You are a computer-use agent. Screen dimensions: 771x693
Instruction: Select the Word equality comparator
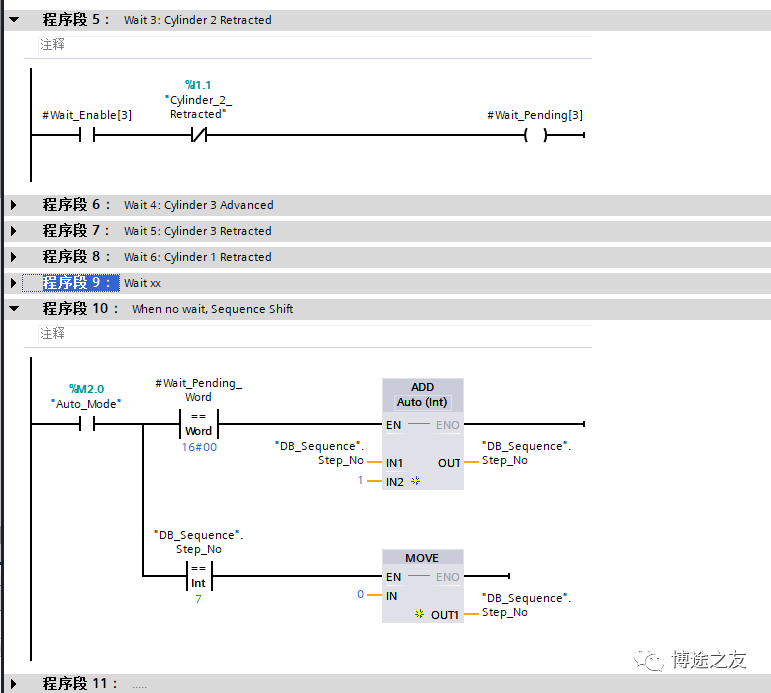pos(199,423)
